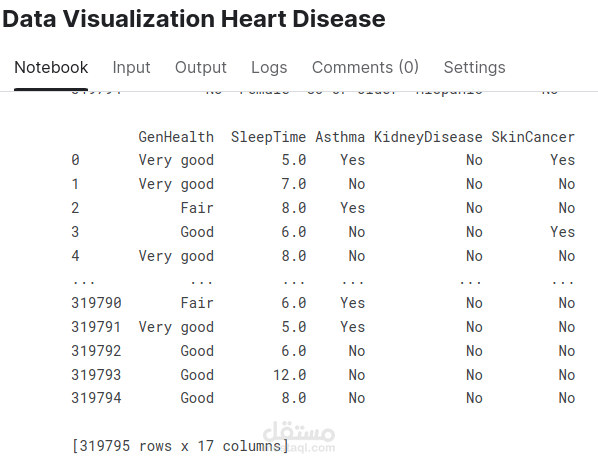The width and height of the screenshot is (598, 463).
Task: View the Logs tab
Action: [269, 68]
